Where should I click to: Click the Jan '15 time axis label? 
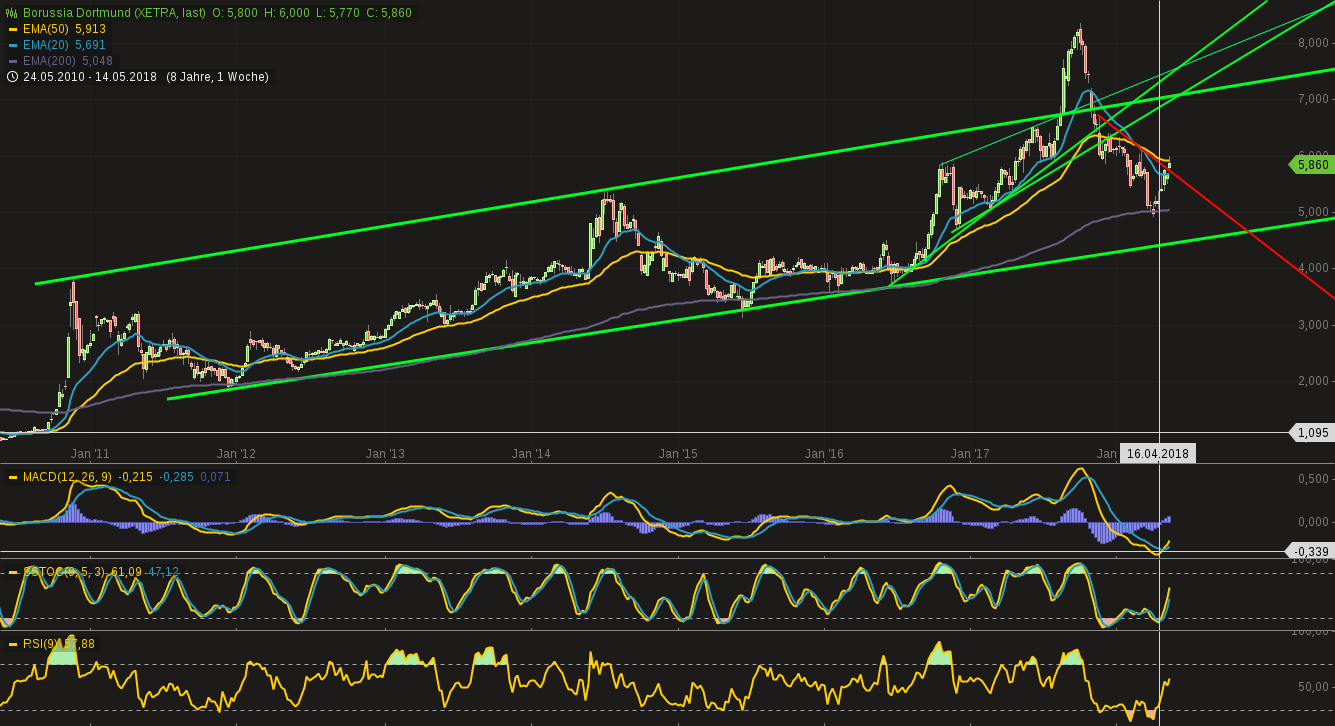click(x=678, y=454)
